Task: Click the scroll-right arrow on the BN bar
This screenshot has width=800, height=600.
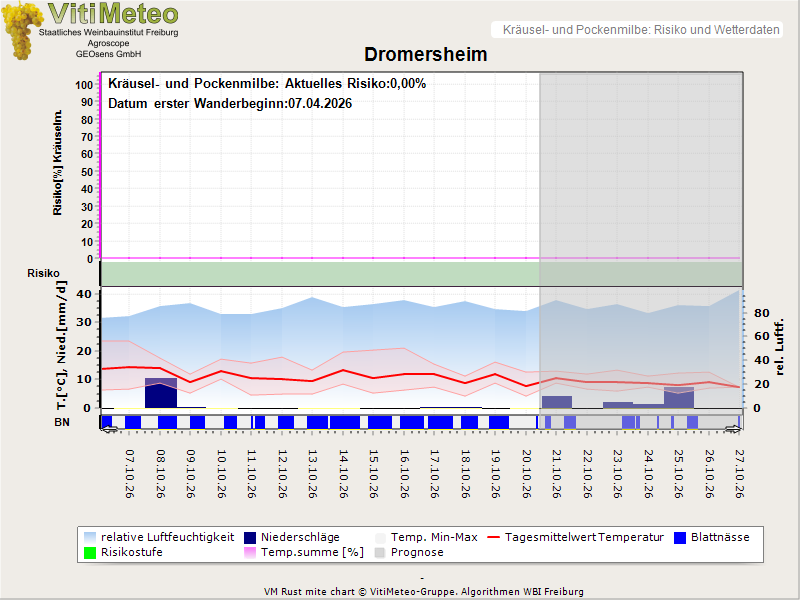Action: point(733,430)
